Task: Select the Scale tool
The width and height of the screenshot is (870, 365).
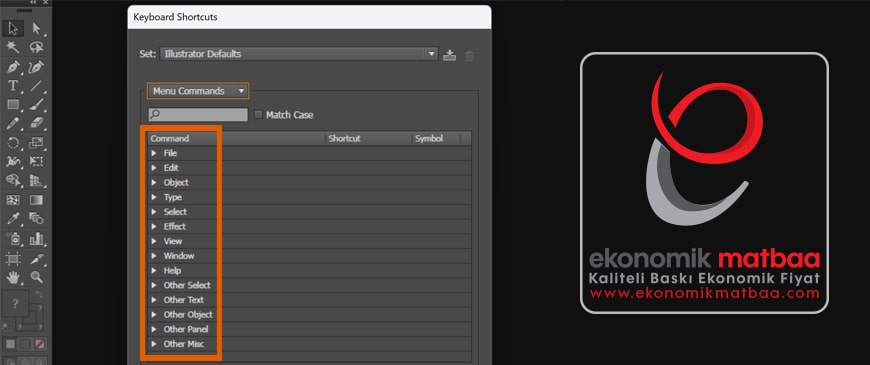Action: pos(37,143)
